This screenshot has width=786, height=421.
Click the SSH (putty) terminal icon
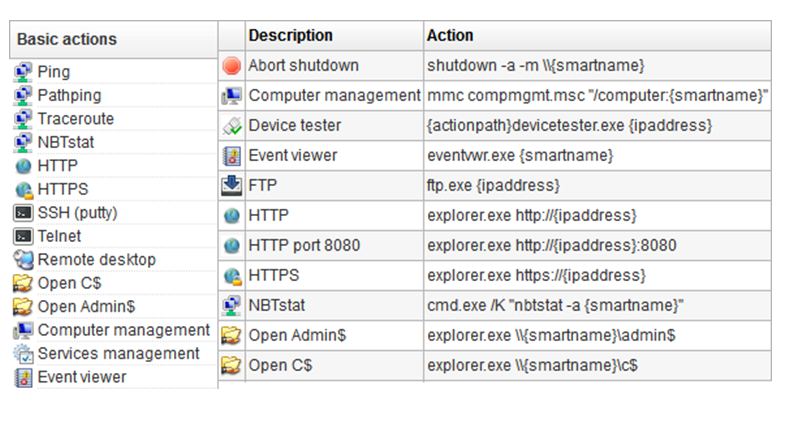click(23, 213)
